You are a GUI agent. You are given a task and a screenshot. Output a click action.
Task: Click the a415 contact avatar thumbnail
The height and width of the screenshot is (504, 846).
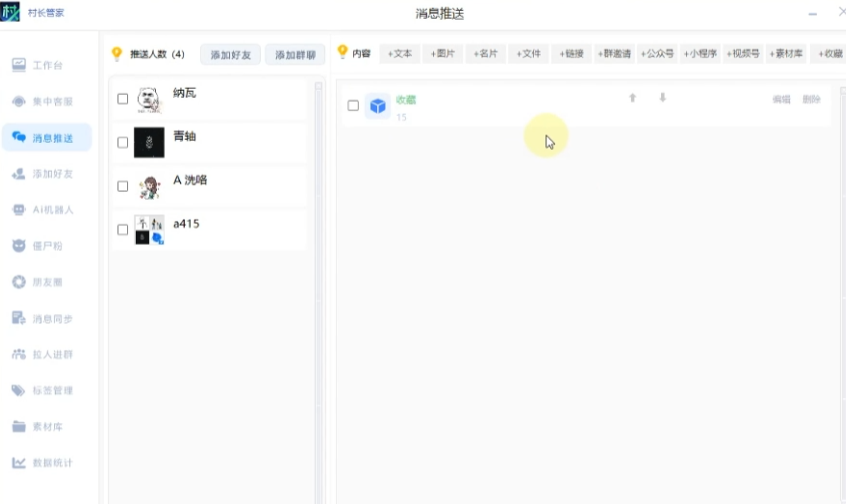pyautogui.click(x=148, y=229)
